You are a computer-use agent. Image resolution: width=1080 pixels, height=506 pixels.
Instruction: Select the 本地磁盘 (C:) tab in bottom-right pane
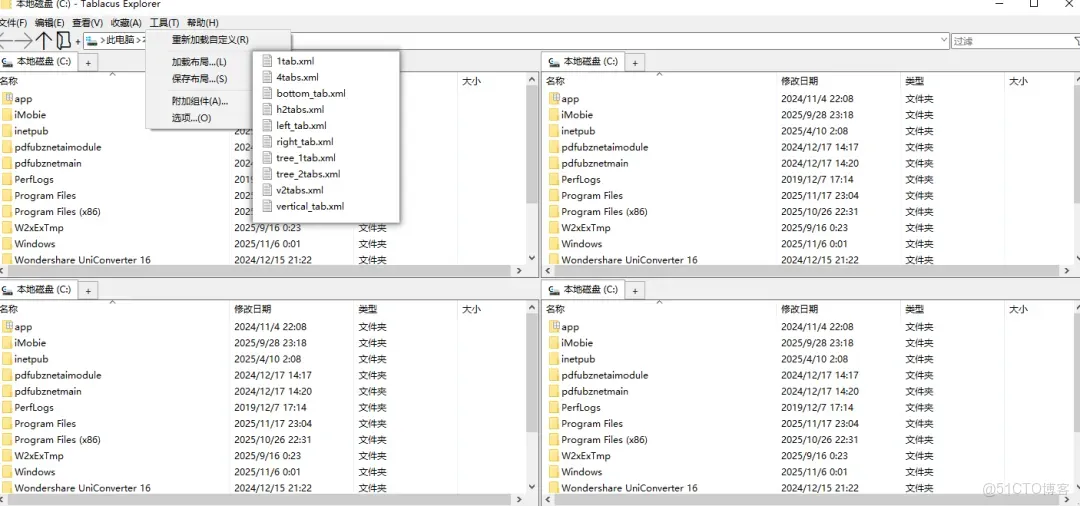584,290
